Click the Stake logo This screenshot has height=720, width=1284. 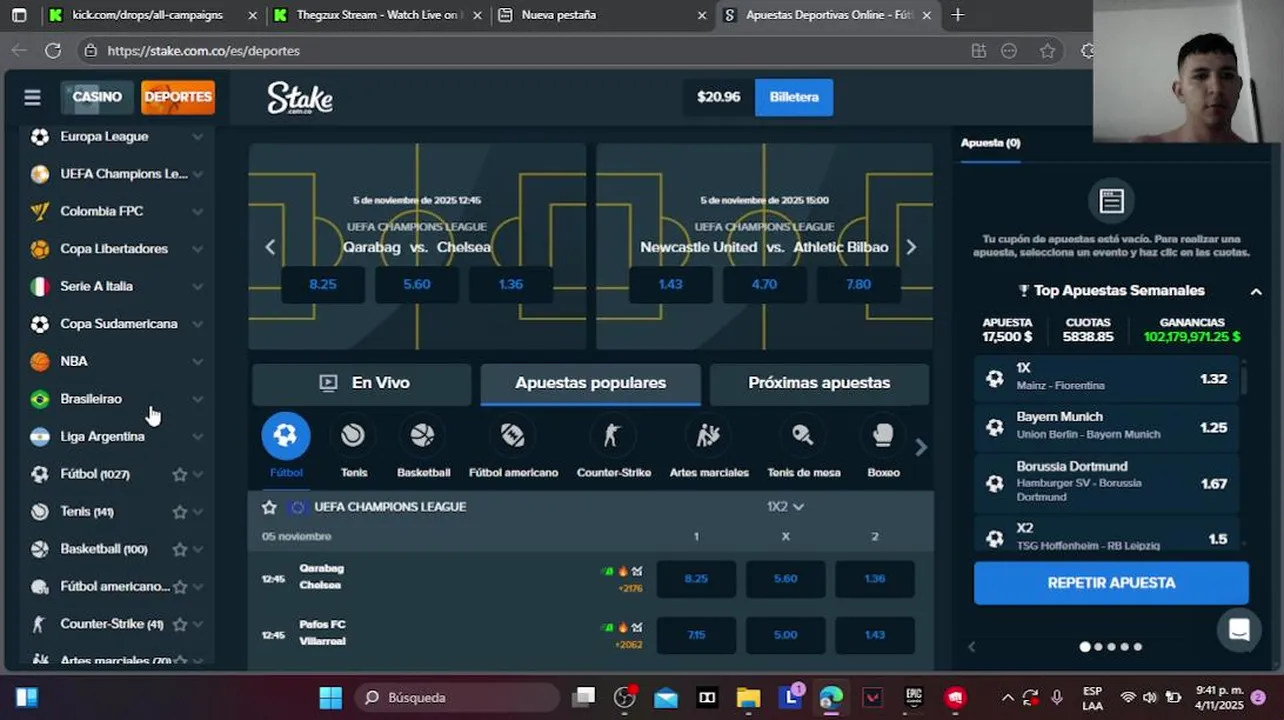[300, 98]
